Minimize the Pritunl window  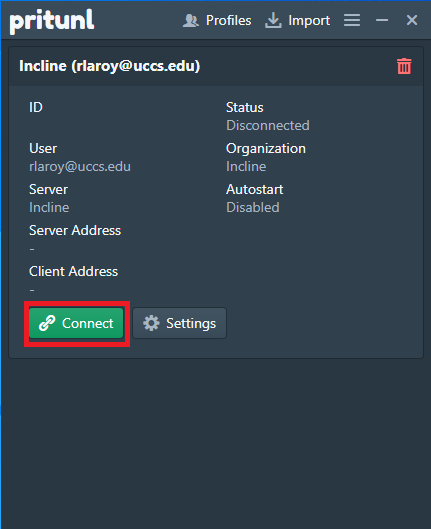382,20
